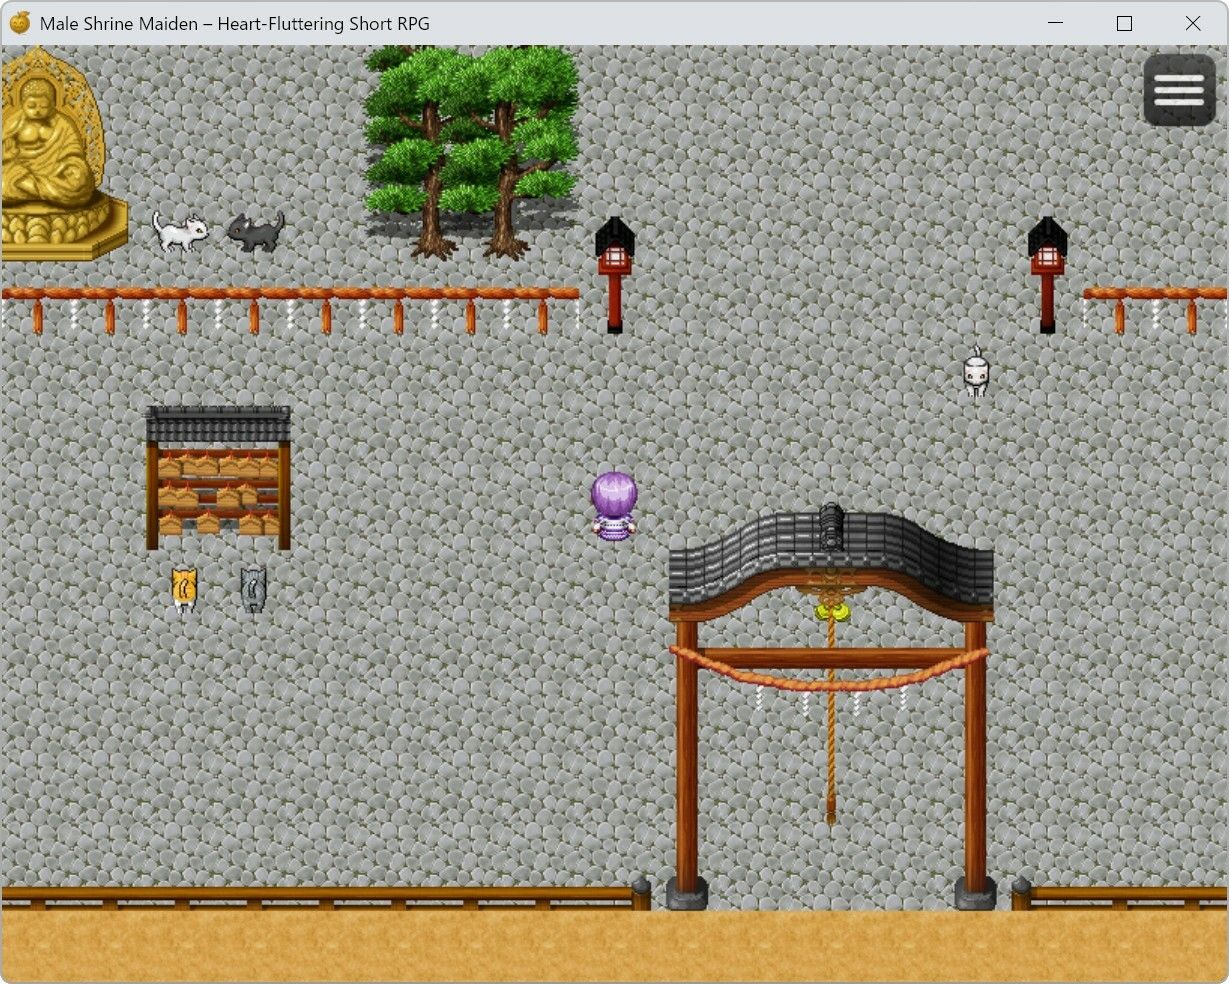Viewport: 1229px width, 984px height.
Task: Click the wooden ema plaque rack
Action: coord(218,480)
